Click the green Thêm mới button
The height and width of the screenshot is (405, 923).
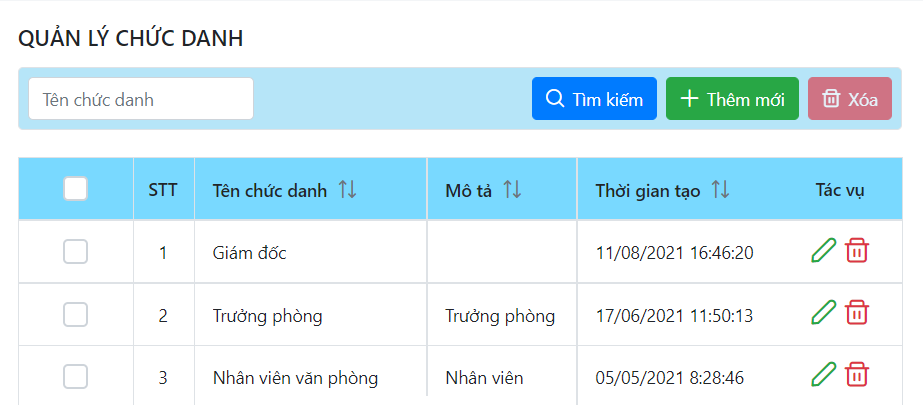point(732,99)
